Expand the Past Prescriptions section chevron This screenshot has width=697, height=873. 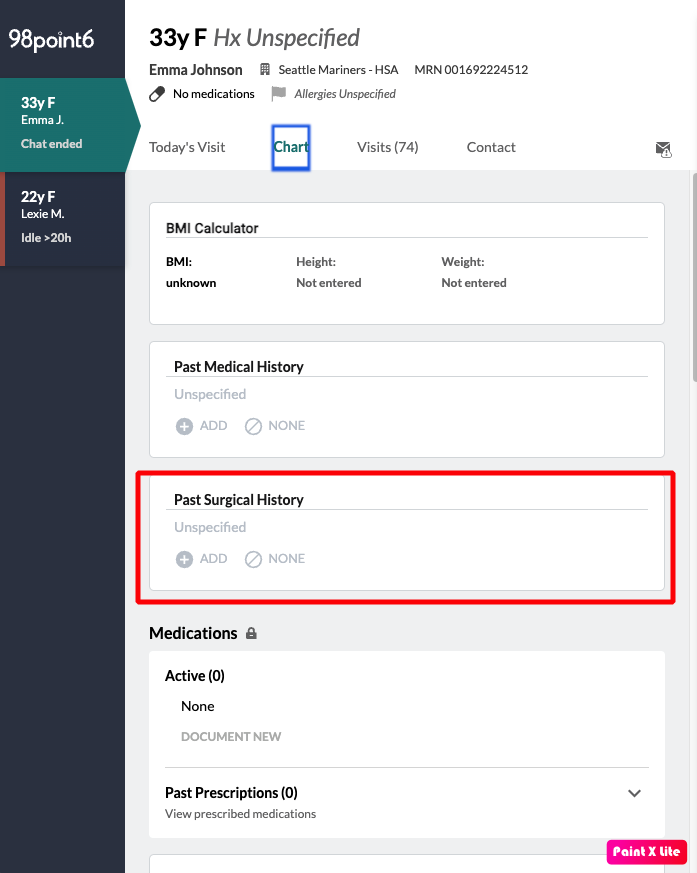(x=634, y=793)
